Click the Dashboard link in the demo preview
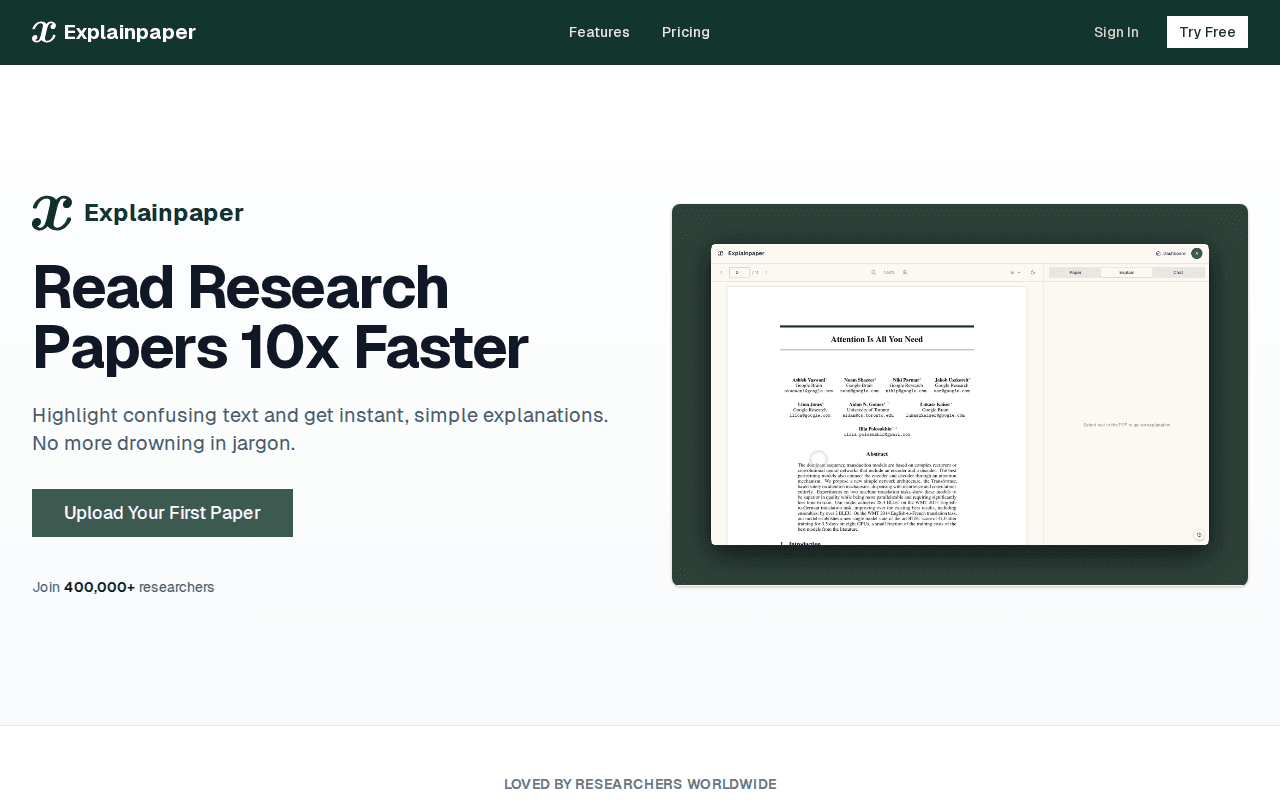 [1171, 253]
